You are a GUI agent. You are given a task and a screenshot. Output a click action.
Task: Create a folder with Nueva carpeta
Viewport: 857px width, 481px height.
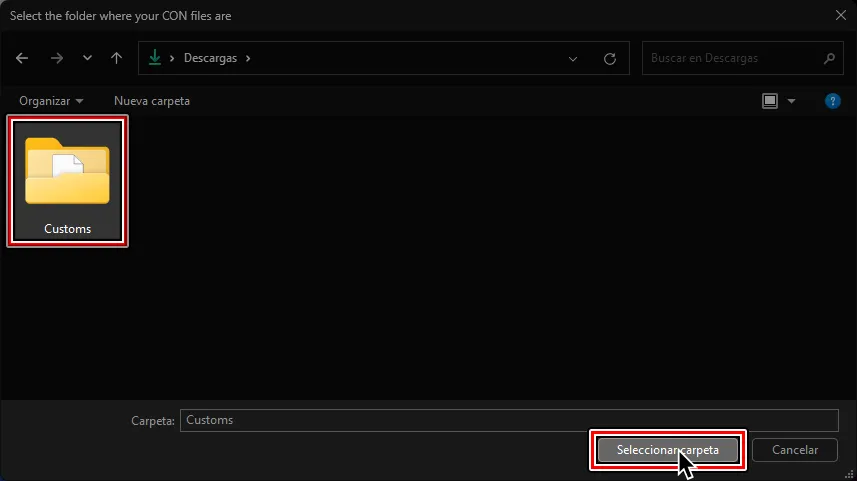coord(152,101)
